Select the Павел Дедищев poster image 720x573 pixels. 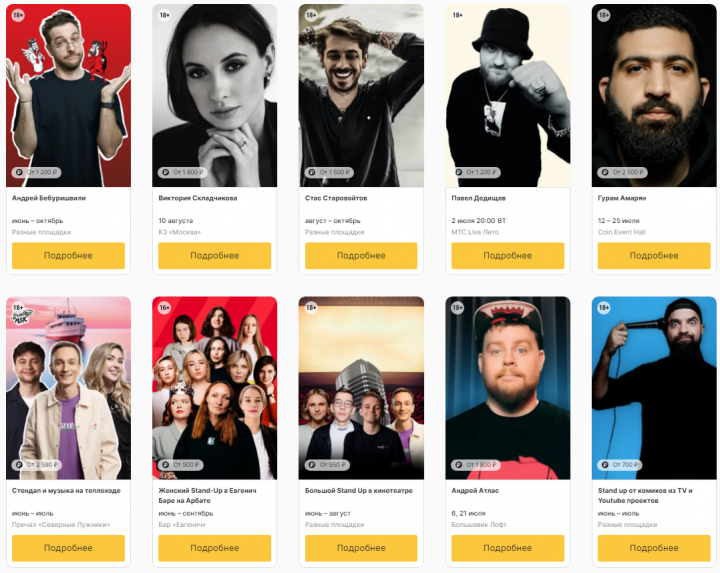[507, 96]
